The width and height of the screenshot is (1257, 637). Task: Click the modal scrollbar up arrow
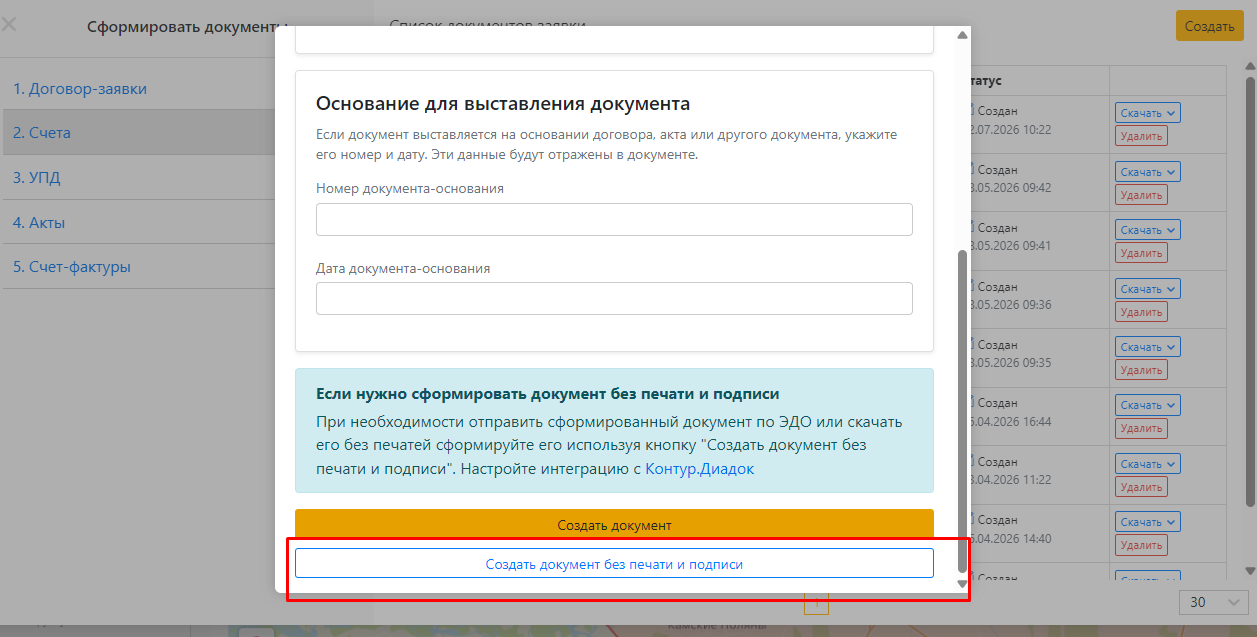pyautogui.click(x=963, y=35)
